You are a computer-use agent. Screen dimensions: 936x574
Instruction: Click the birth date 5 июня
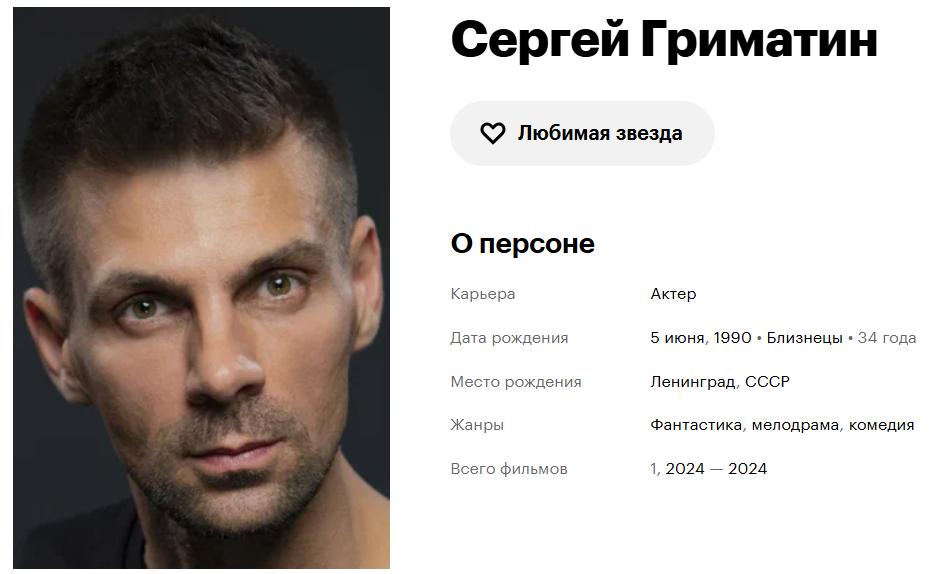pyautogui.click(x=678, y=338)
